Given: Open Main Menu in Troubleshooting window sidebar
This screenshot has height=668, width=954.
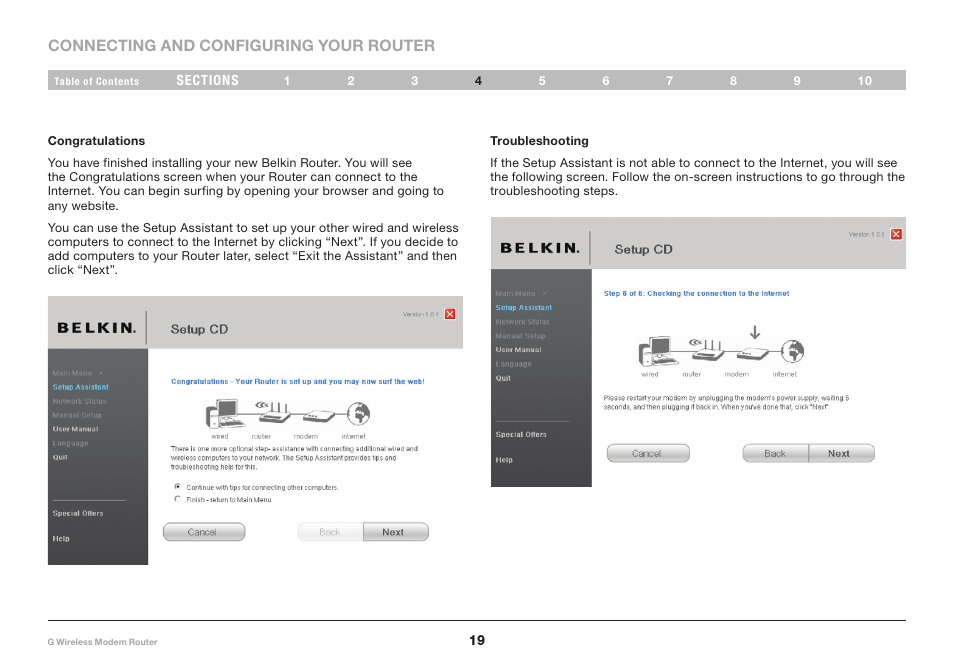Looking at the screenshot, I should point(515,293).
